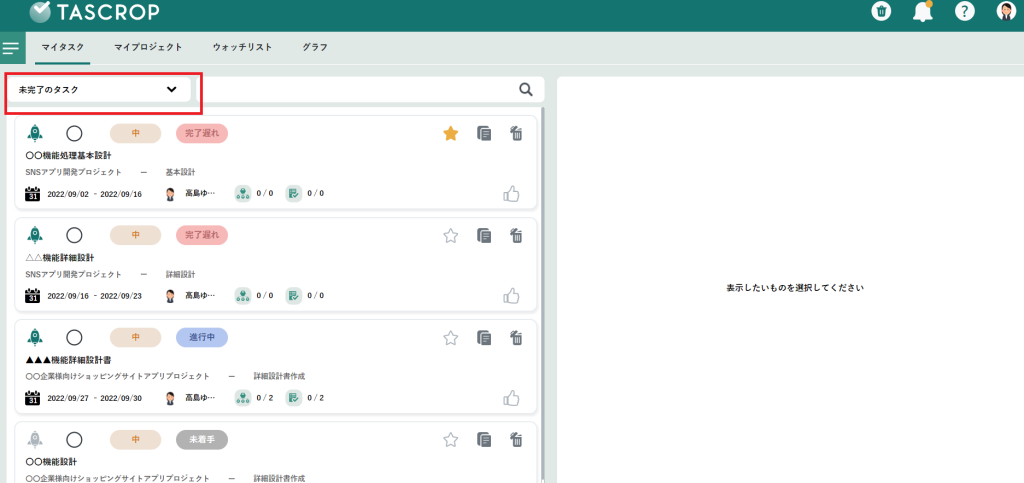This screenshot has width=1024, height=483.
Task: Like the △△機能詳細設計 task with thumbs up
Action: (511, 296)
